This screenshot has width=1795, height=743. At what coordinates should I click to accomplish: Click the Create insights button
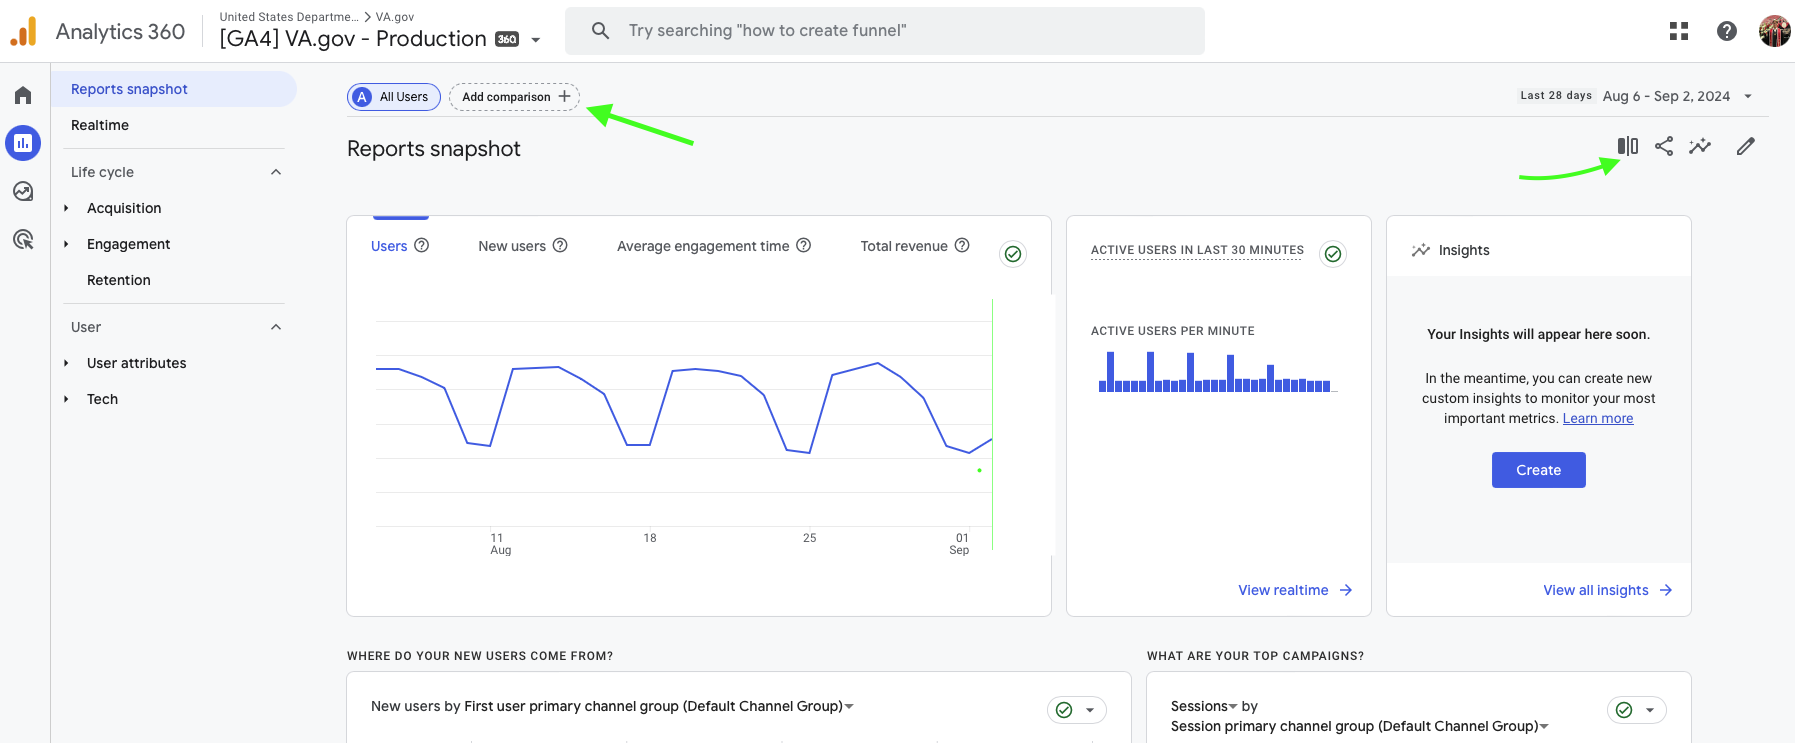[x=1538, y=470]
